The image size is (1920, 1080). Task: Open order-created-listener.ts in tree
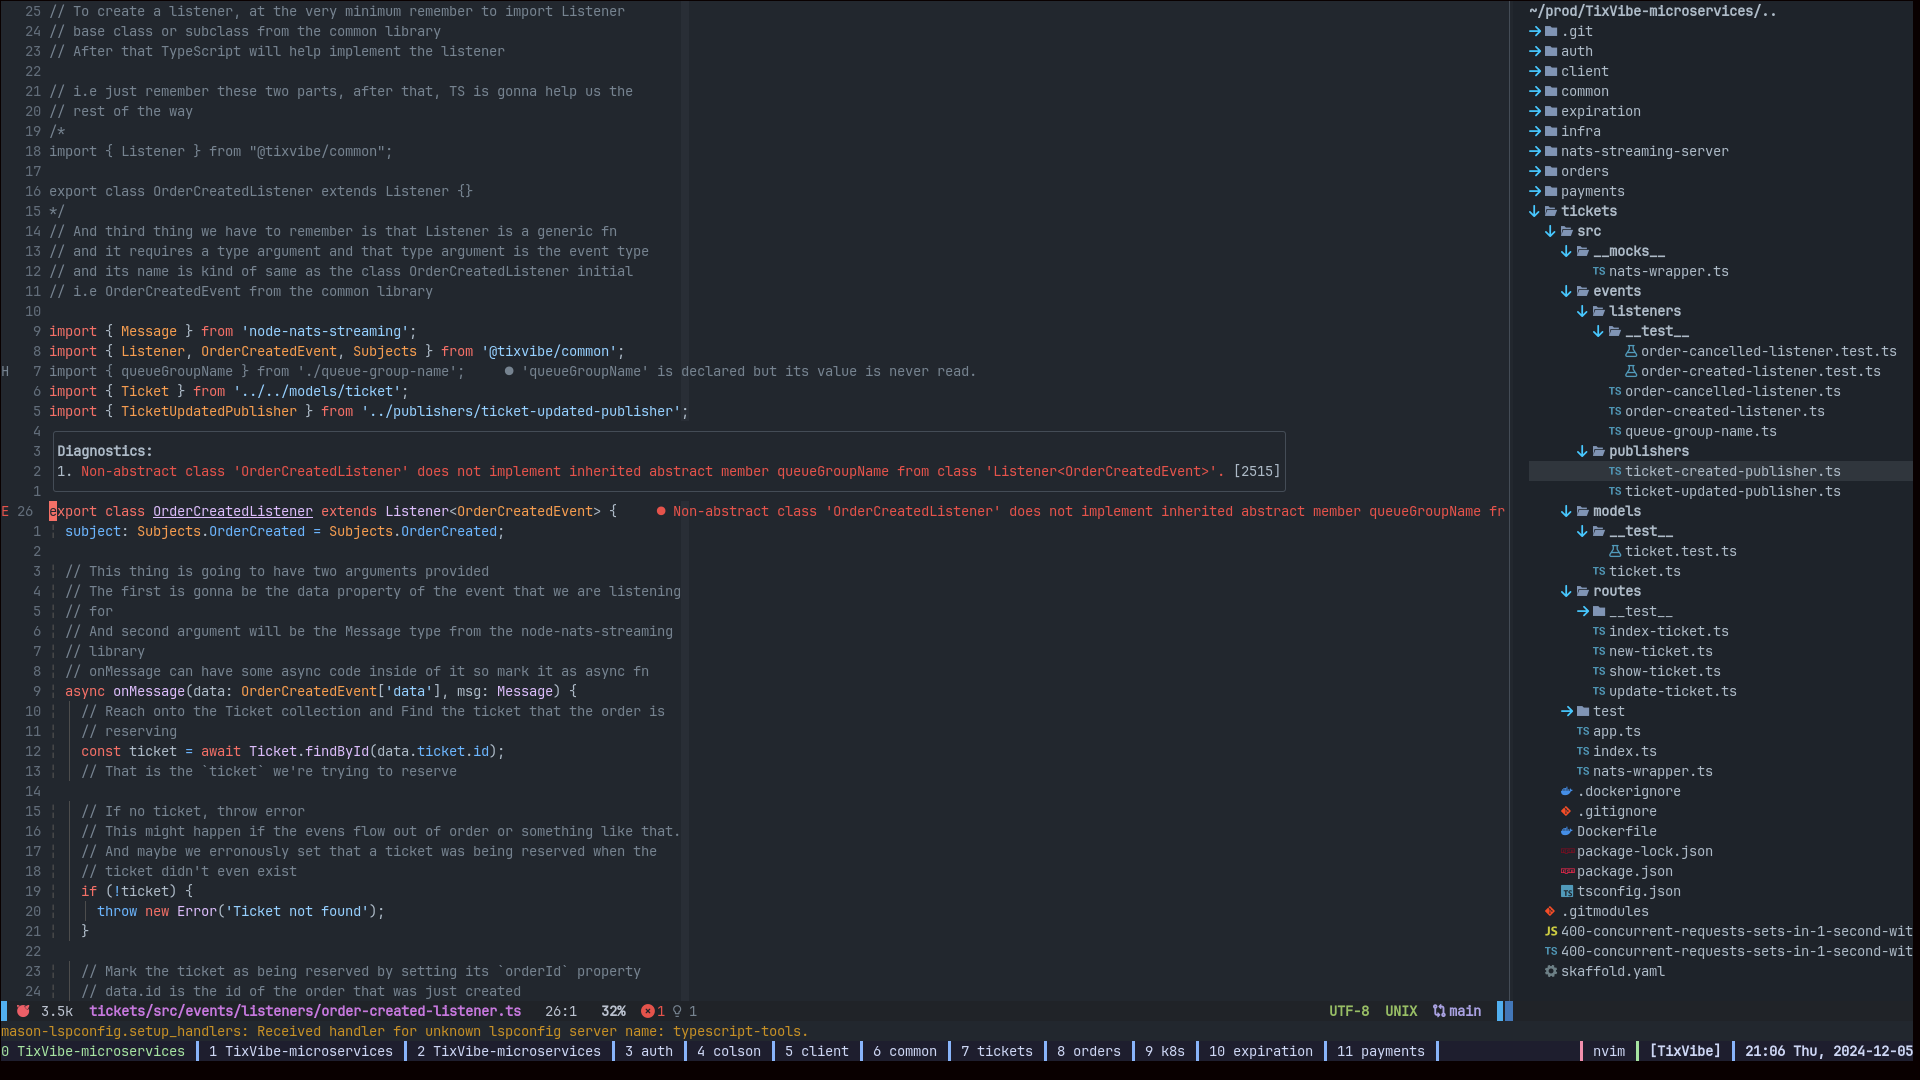coord(1724,411)
